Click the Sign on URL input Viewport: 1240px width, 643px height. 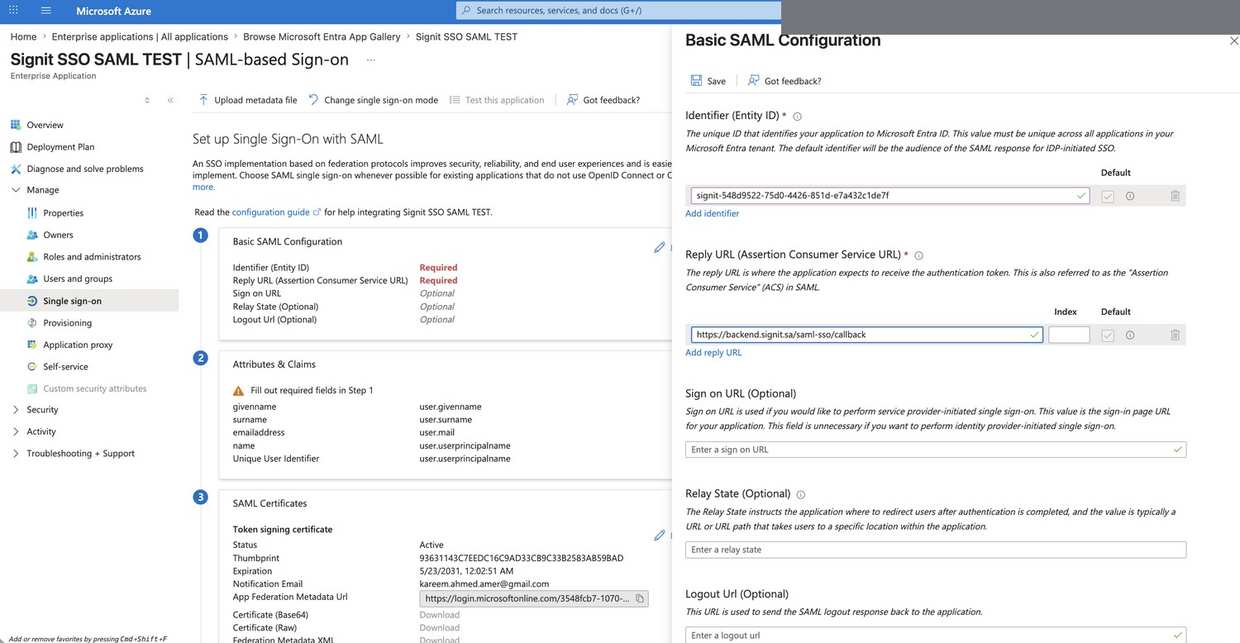coord(936,450)
